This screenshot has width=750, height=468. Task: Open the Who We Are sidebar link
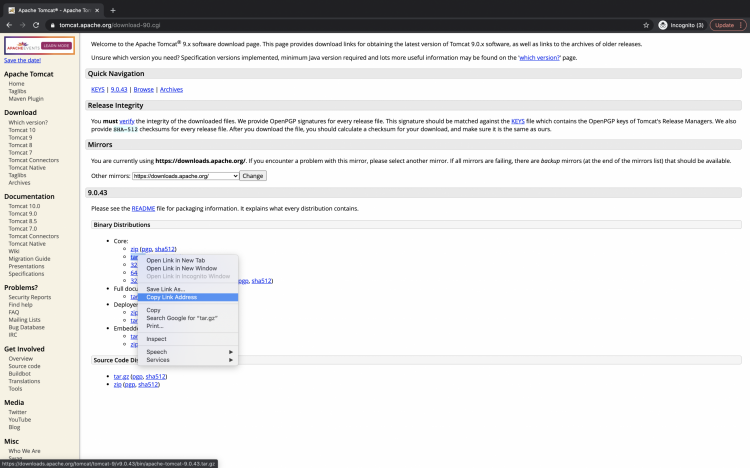tap(24, 451)
